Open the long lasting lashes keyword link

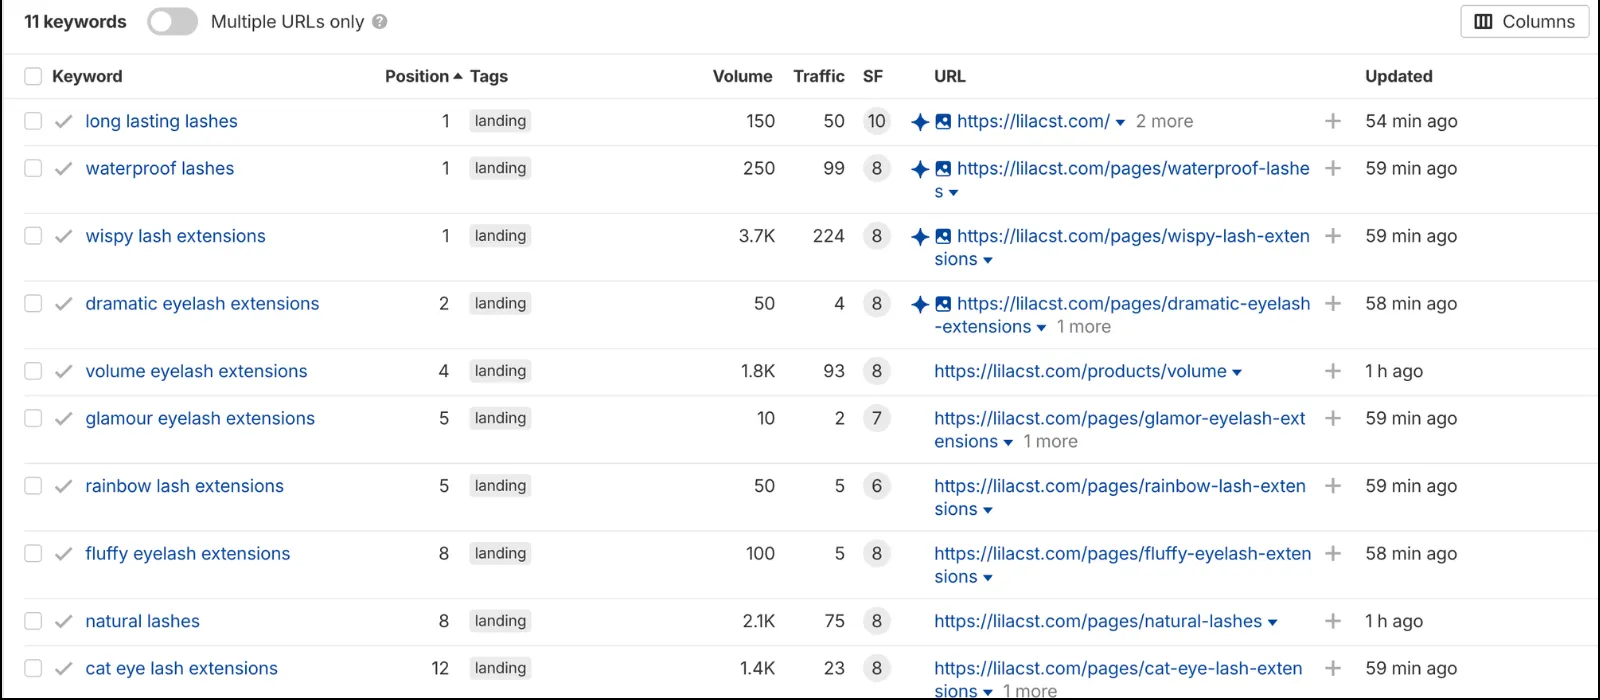pyautogui.click(x=161, y=121)
